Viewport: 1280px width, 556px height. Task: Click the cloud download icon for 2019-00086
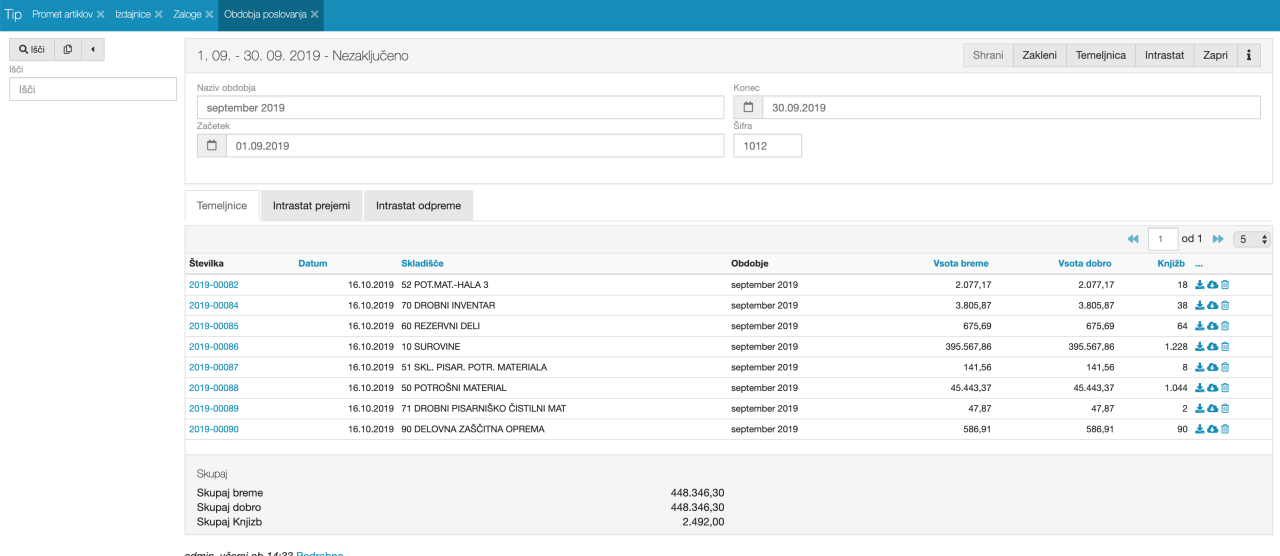click(1212, 347)
